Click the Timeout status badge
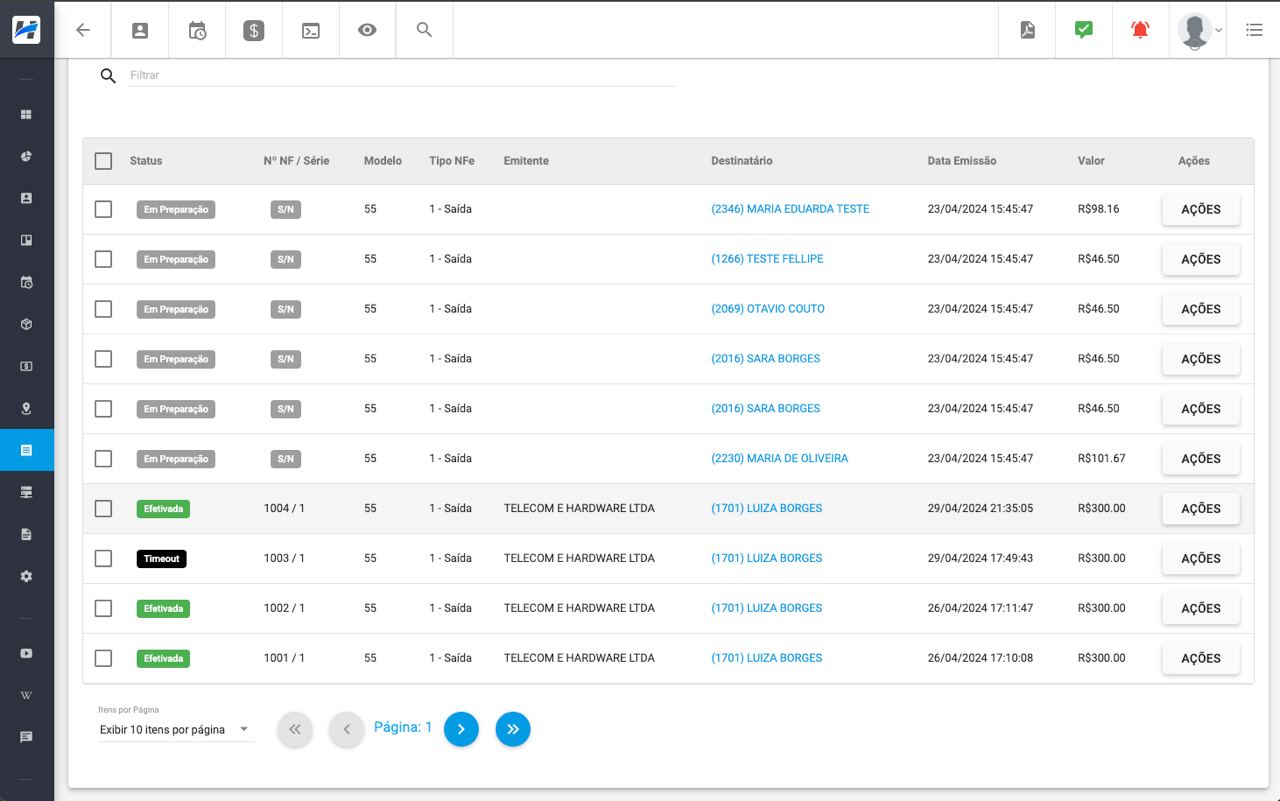Screen dimensions: 1280x801 click(162, 559)
